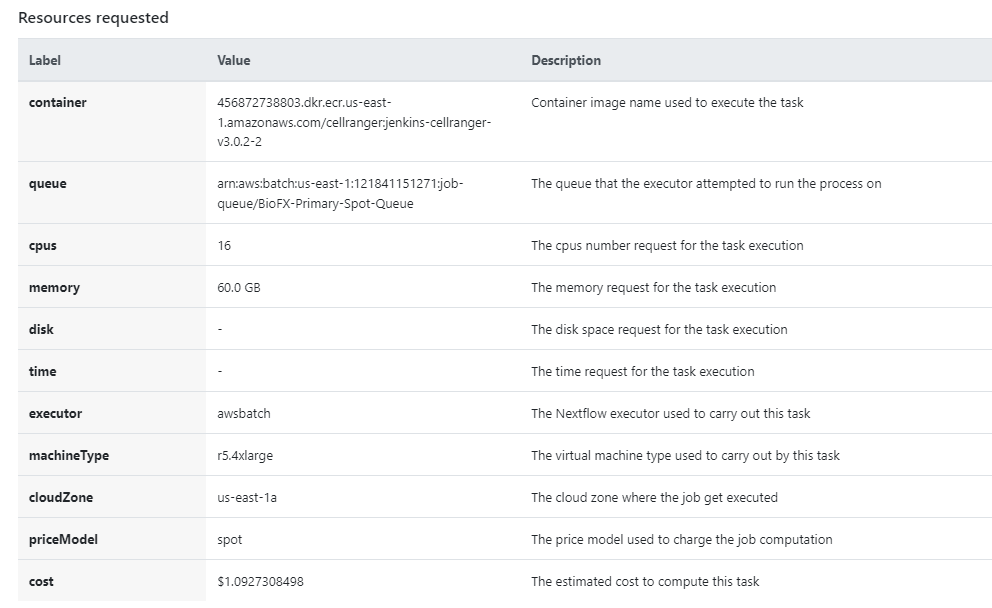Select the priceModel value spot

229,540
